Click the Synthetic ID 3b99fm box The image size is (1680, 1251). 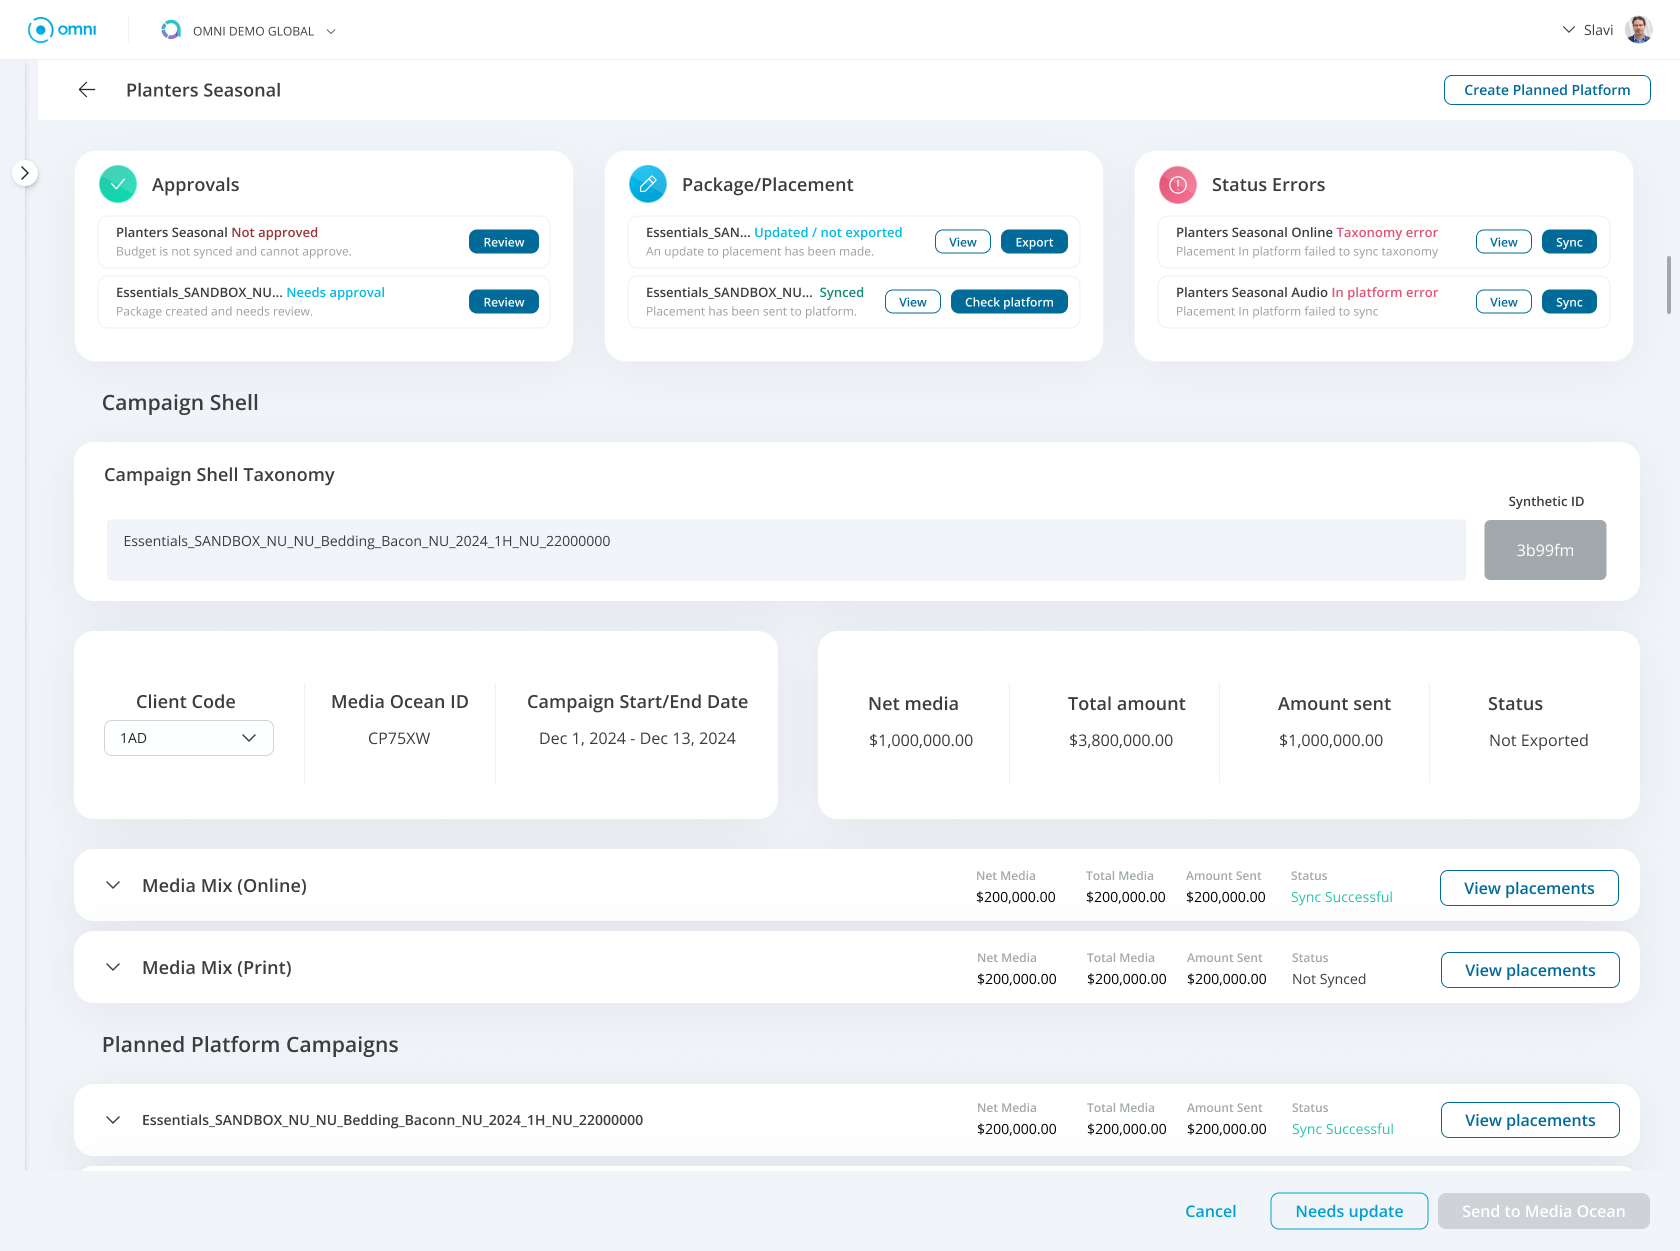(x=1545, y=550)
